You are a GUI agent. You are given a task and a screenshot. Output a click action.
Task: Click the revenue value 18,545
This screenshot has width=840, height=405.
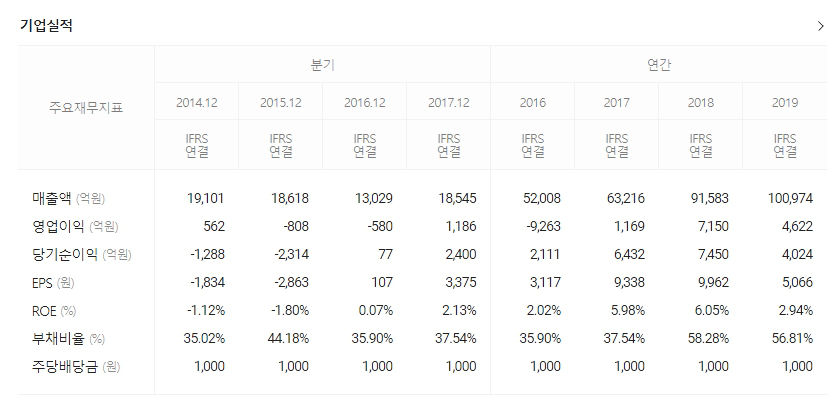pos(458,198)
